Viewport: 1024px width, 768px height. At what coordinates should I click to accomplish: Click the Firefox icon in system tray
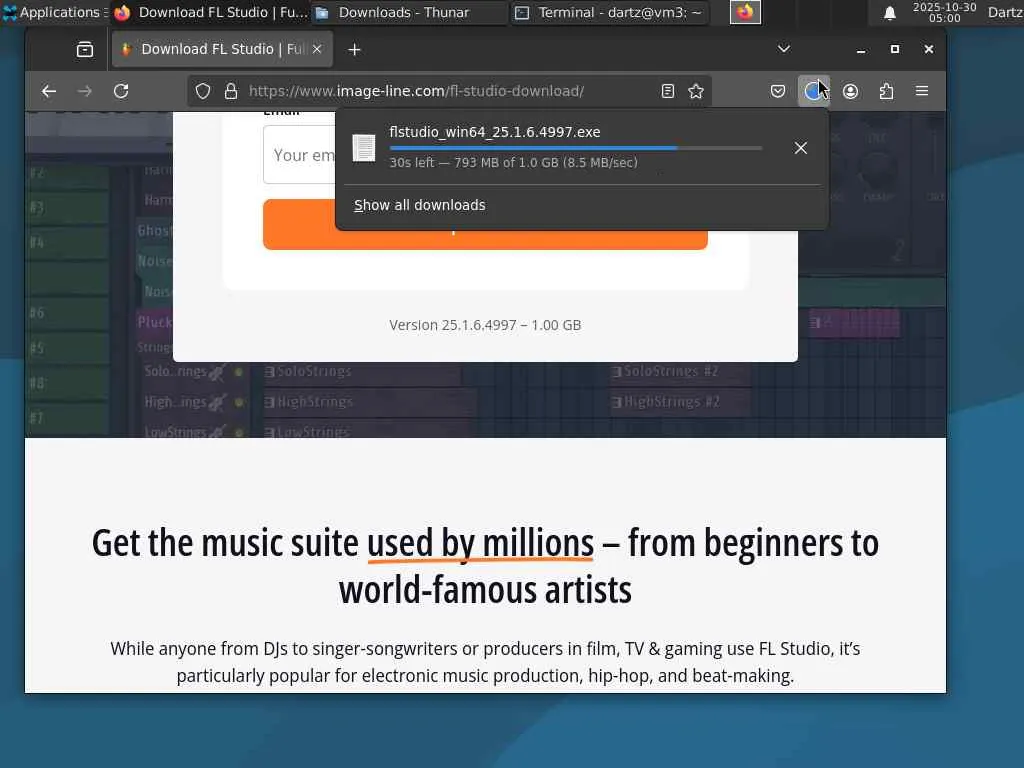click(x=745, y=12)
